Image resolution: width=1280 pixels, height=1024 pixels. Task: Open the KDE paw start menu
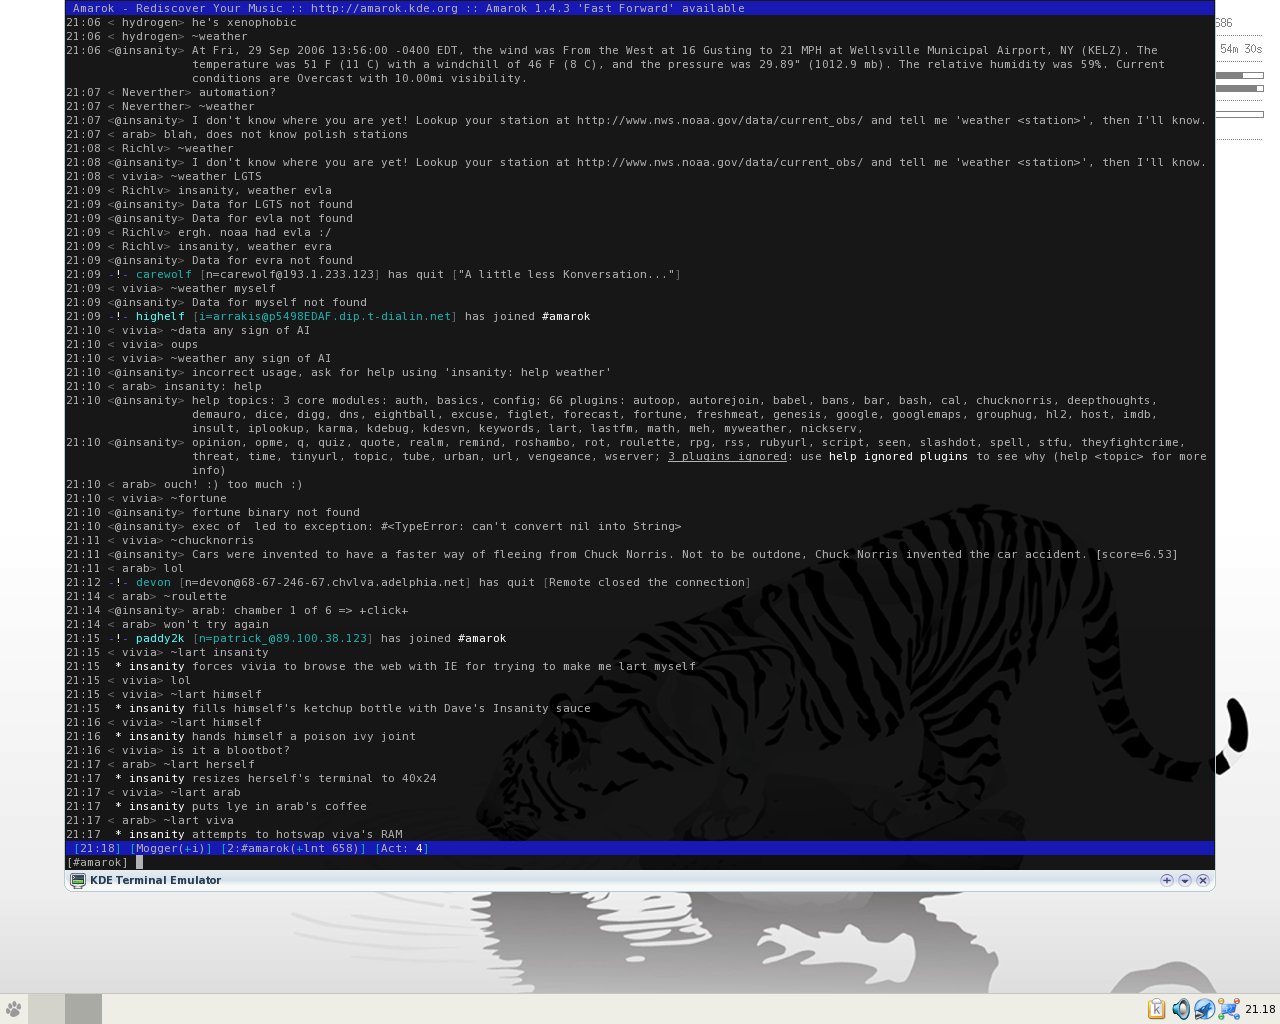click(x=13, y=1009)
